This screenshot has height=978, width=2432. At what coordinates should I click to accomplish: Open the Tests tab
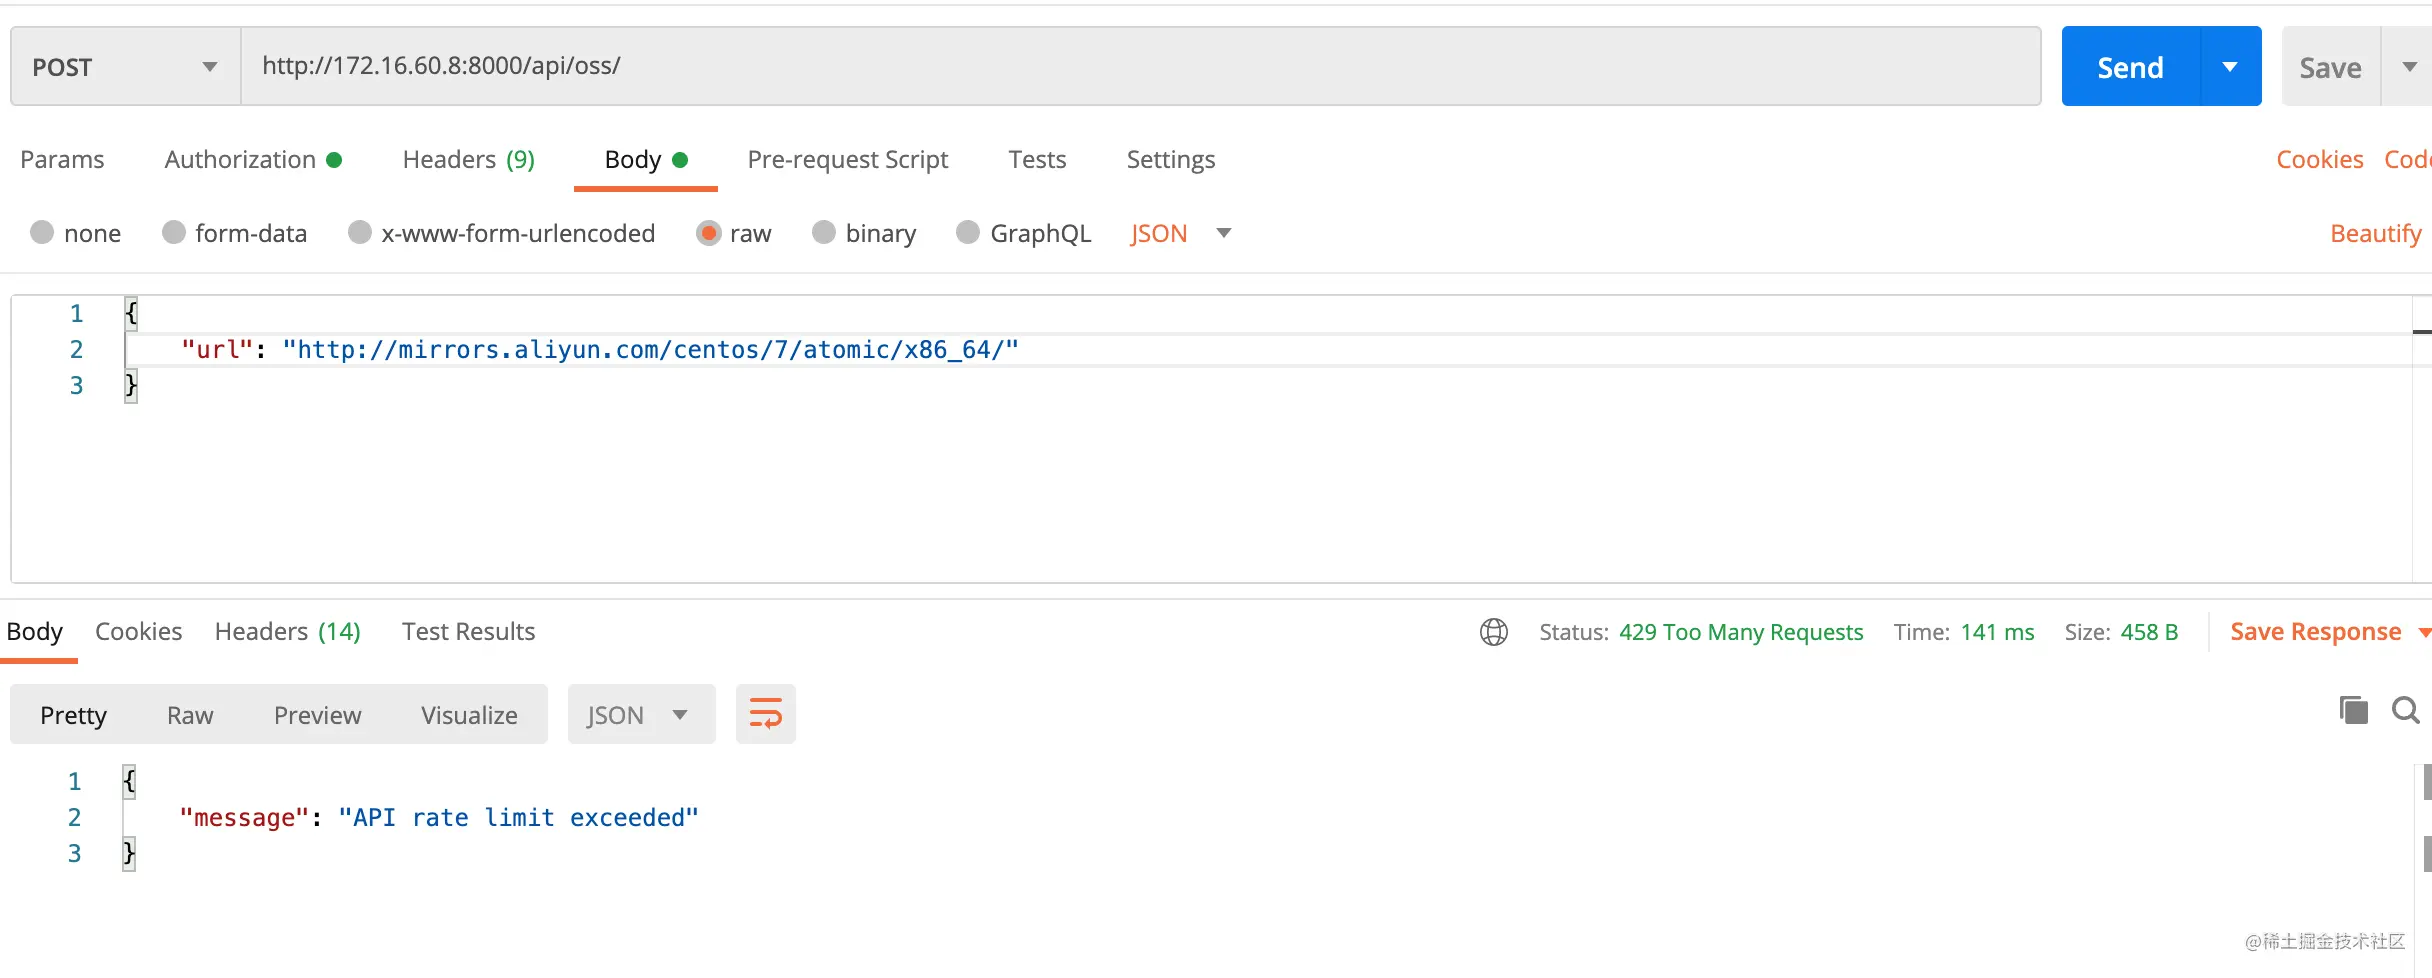coord(1037,159)
